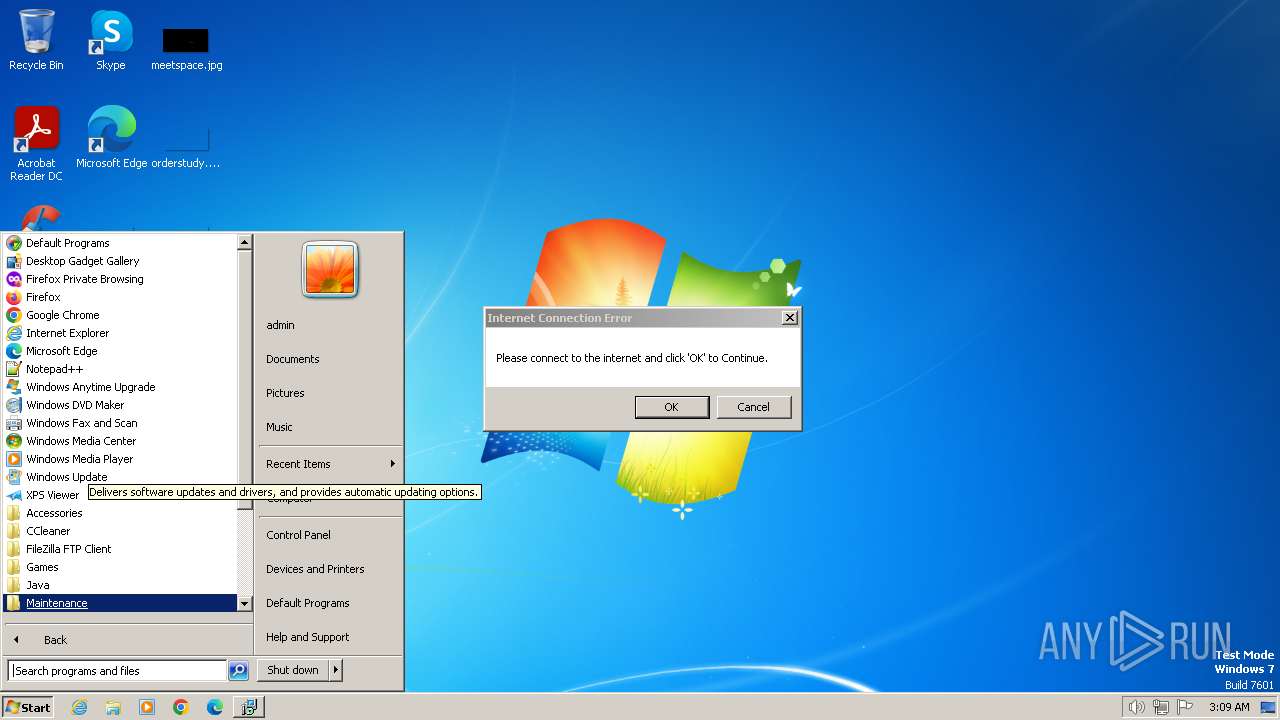
Task: Open Windows Update entry
Action: click(x=120, y=477)
